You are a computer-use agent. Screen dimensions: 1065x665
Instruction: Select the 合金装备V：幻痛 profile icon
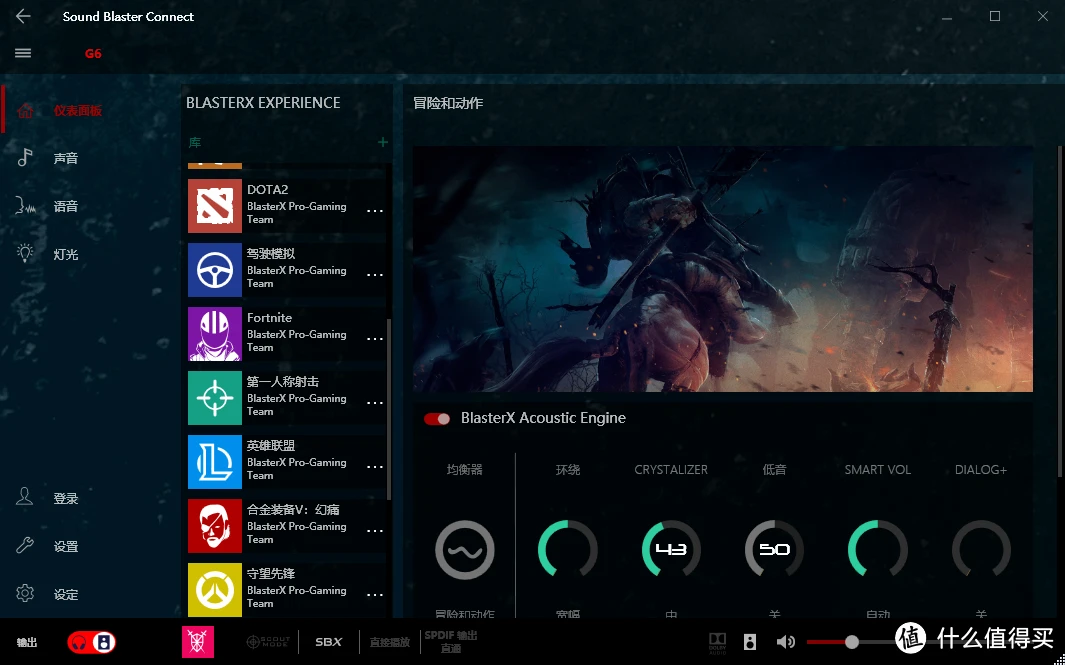[x=215, y=526]
